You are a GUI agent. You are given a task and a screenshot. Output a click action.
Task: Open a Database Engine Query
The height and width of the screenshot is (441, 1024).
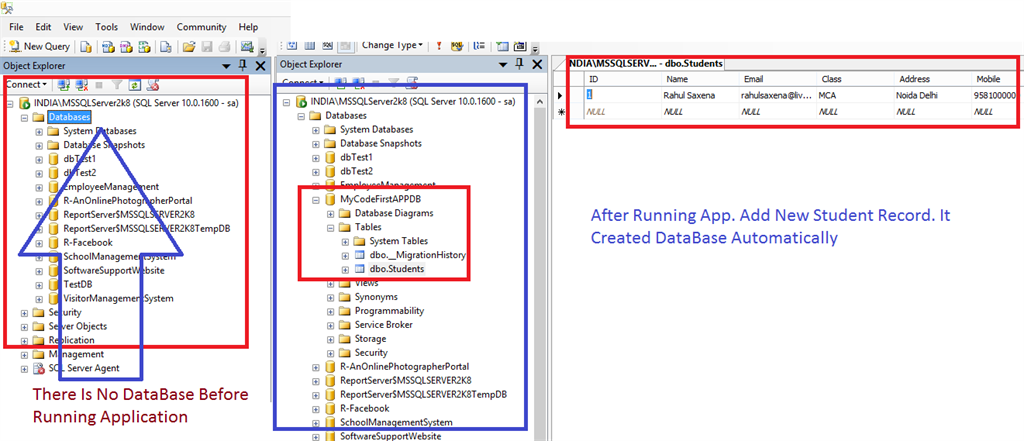(x=86, y=46)
